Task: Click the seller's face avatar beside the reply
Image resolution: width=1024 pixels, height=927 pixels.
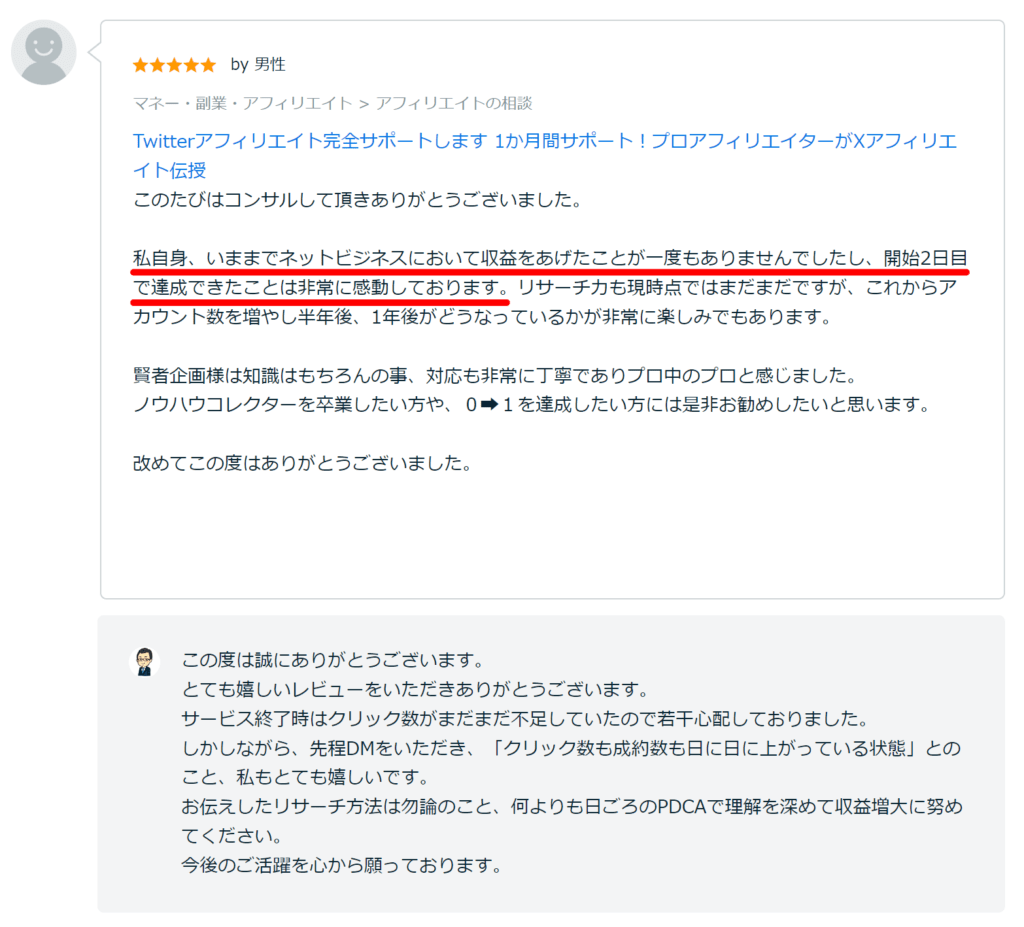Action: click(x=146, y=660)
